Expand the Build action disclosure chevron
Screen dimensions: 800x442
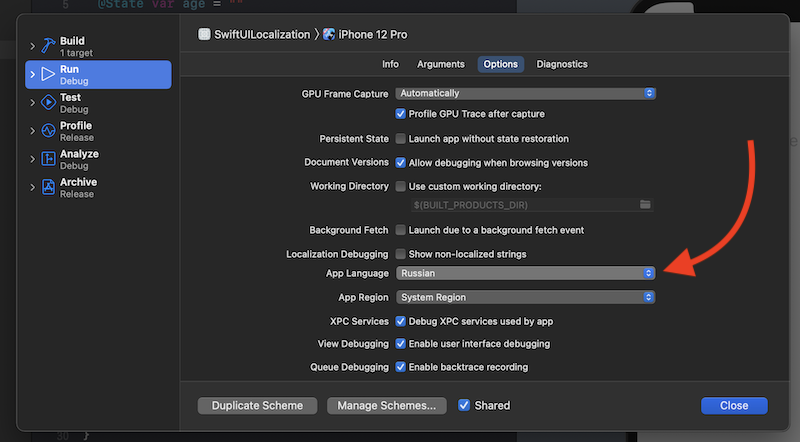point(33,46)
